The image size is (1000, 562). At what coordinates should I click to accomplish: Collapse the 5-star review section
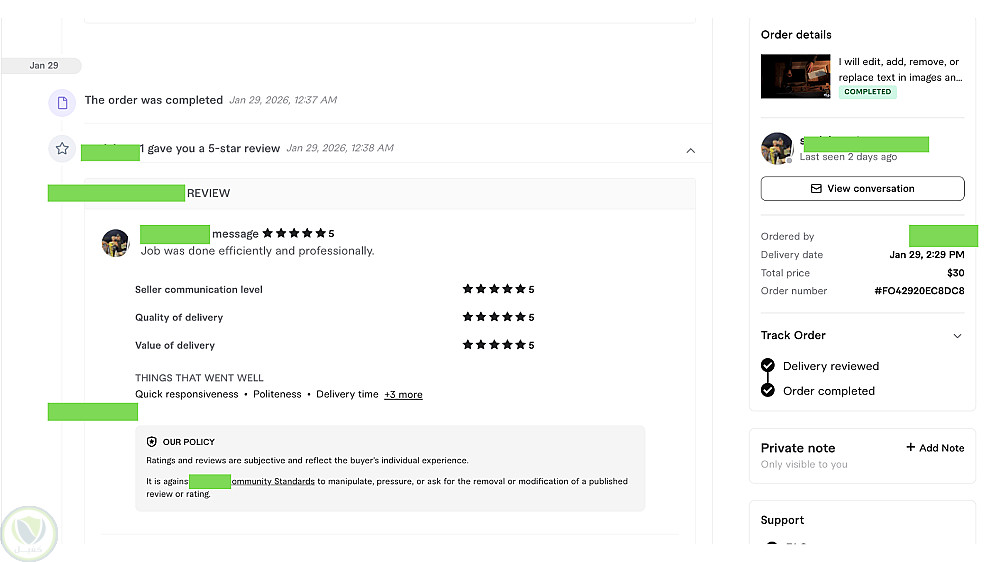coord(690,150)
